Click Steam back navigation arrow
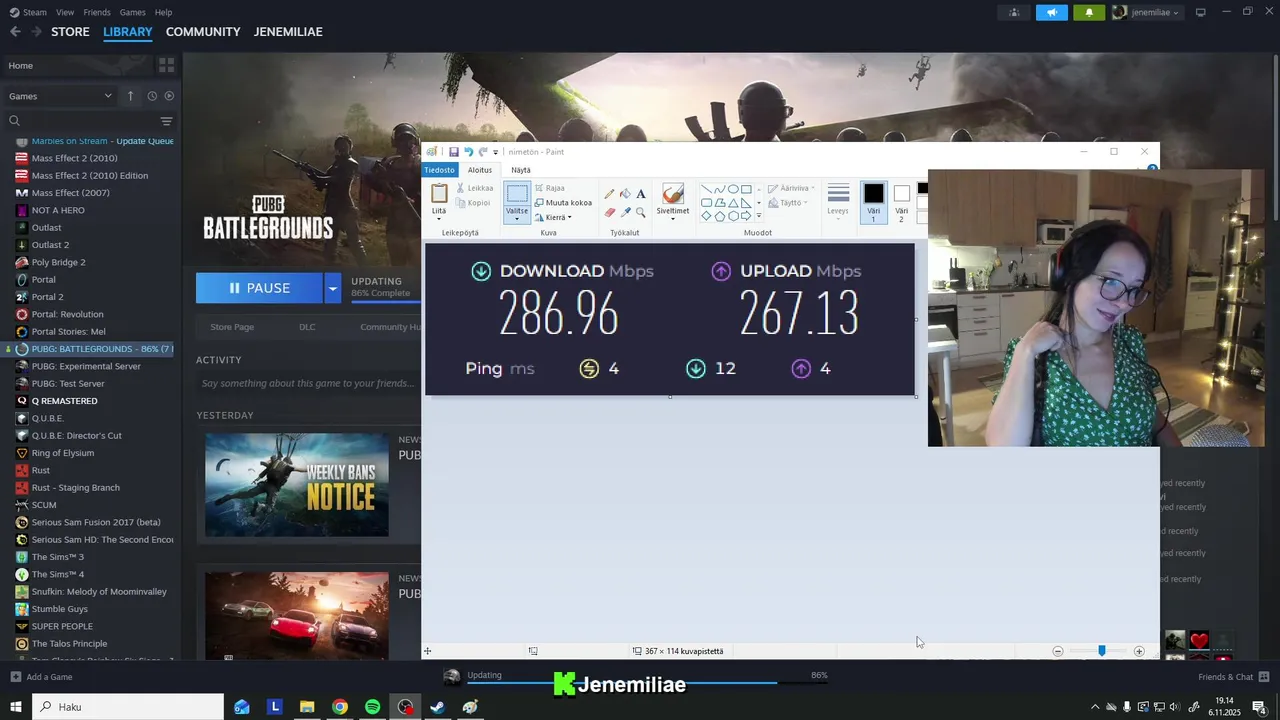Viewport: 1280px width, 720px height. pos(15,32)
